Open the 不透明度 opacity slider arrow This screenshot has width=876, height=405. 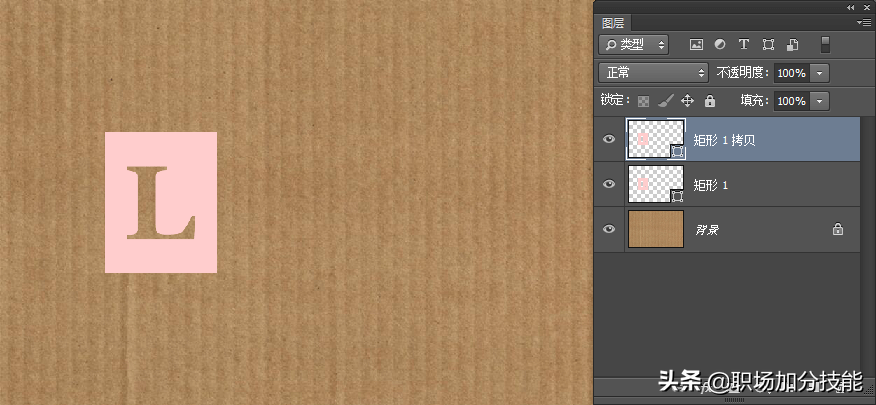pos(820,73)
